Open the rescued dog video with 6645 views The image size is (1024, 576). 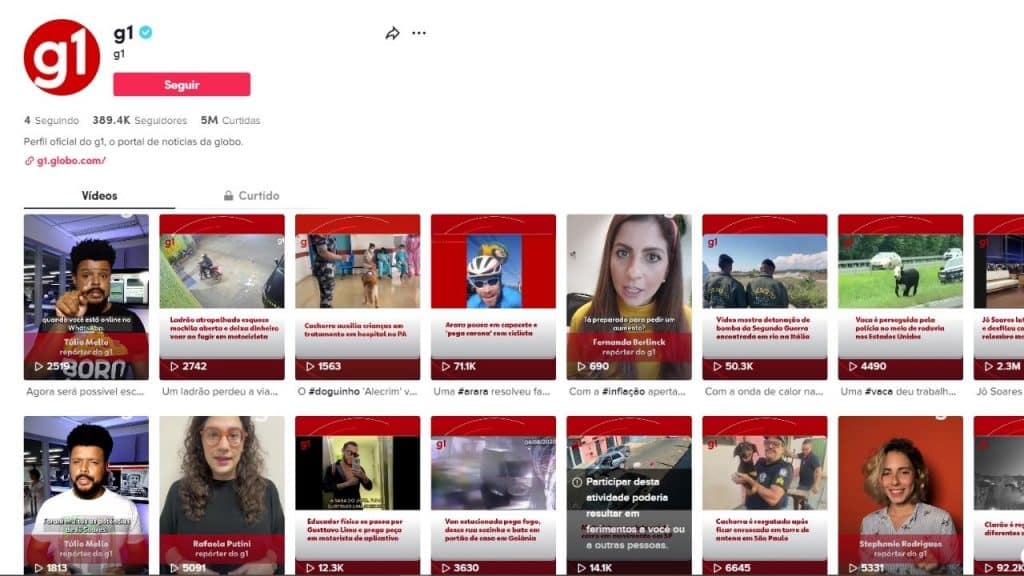(x=765, y=495)
